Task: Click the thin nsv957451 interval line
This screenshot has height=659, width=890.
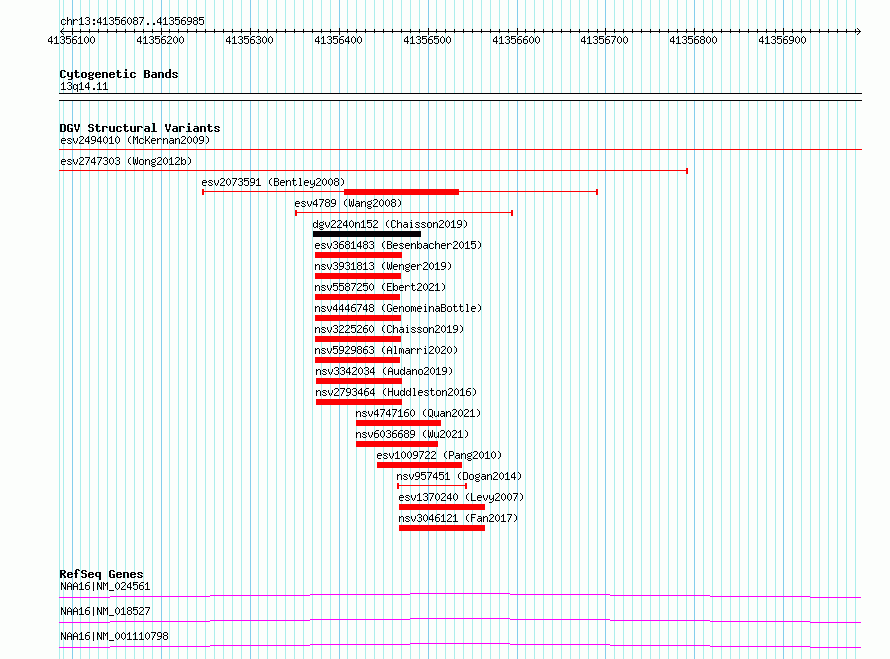Action: pos(432,486)
